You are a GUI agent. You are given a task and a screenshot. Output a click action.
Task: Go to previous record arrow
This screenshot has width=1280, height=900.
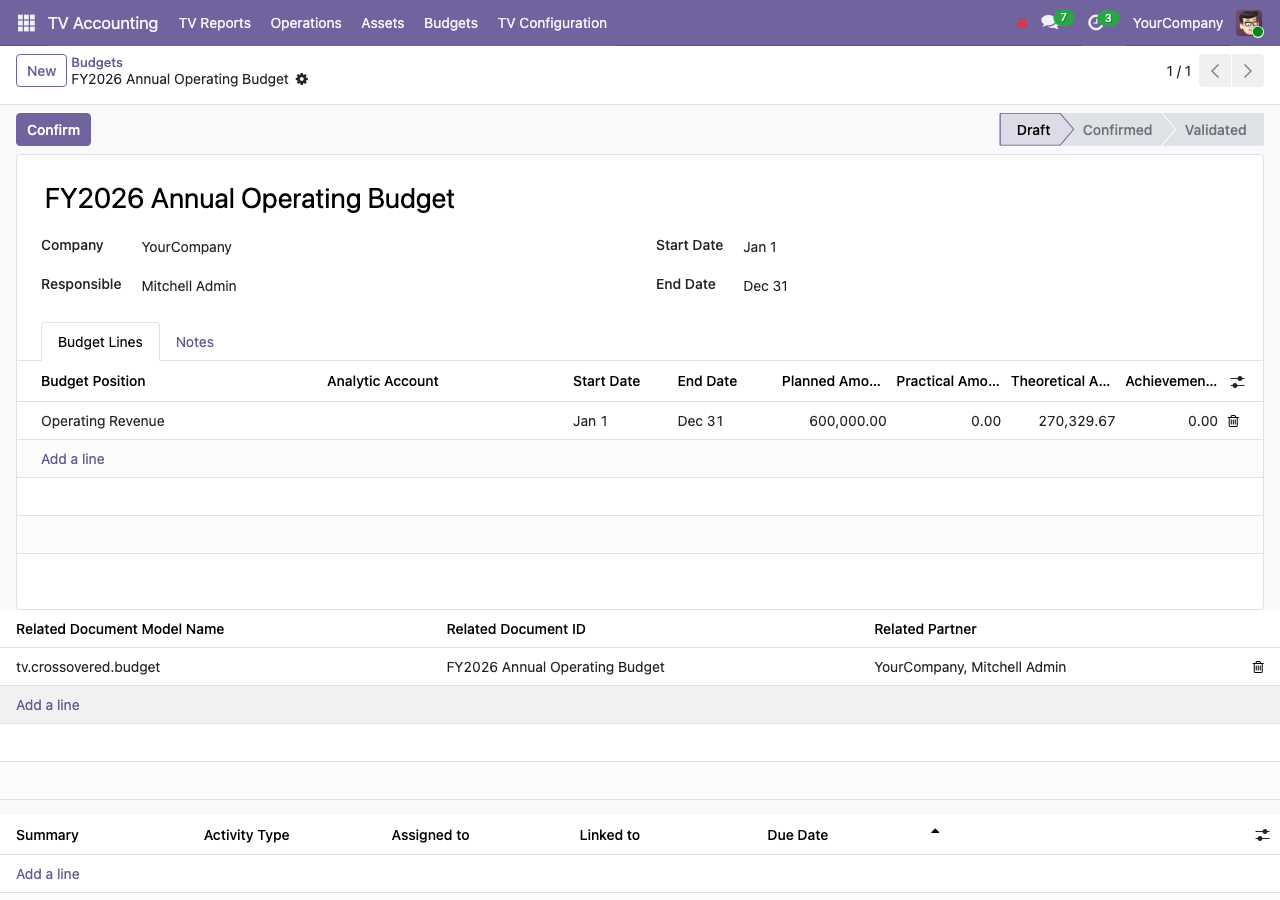tap(1215, 71)
